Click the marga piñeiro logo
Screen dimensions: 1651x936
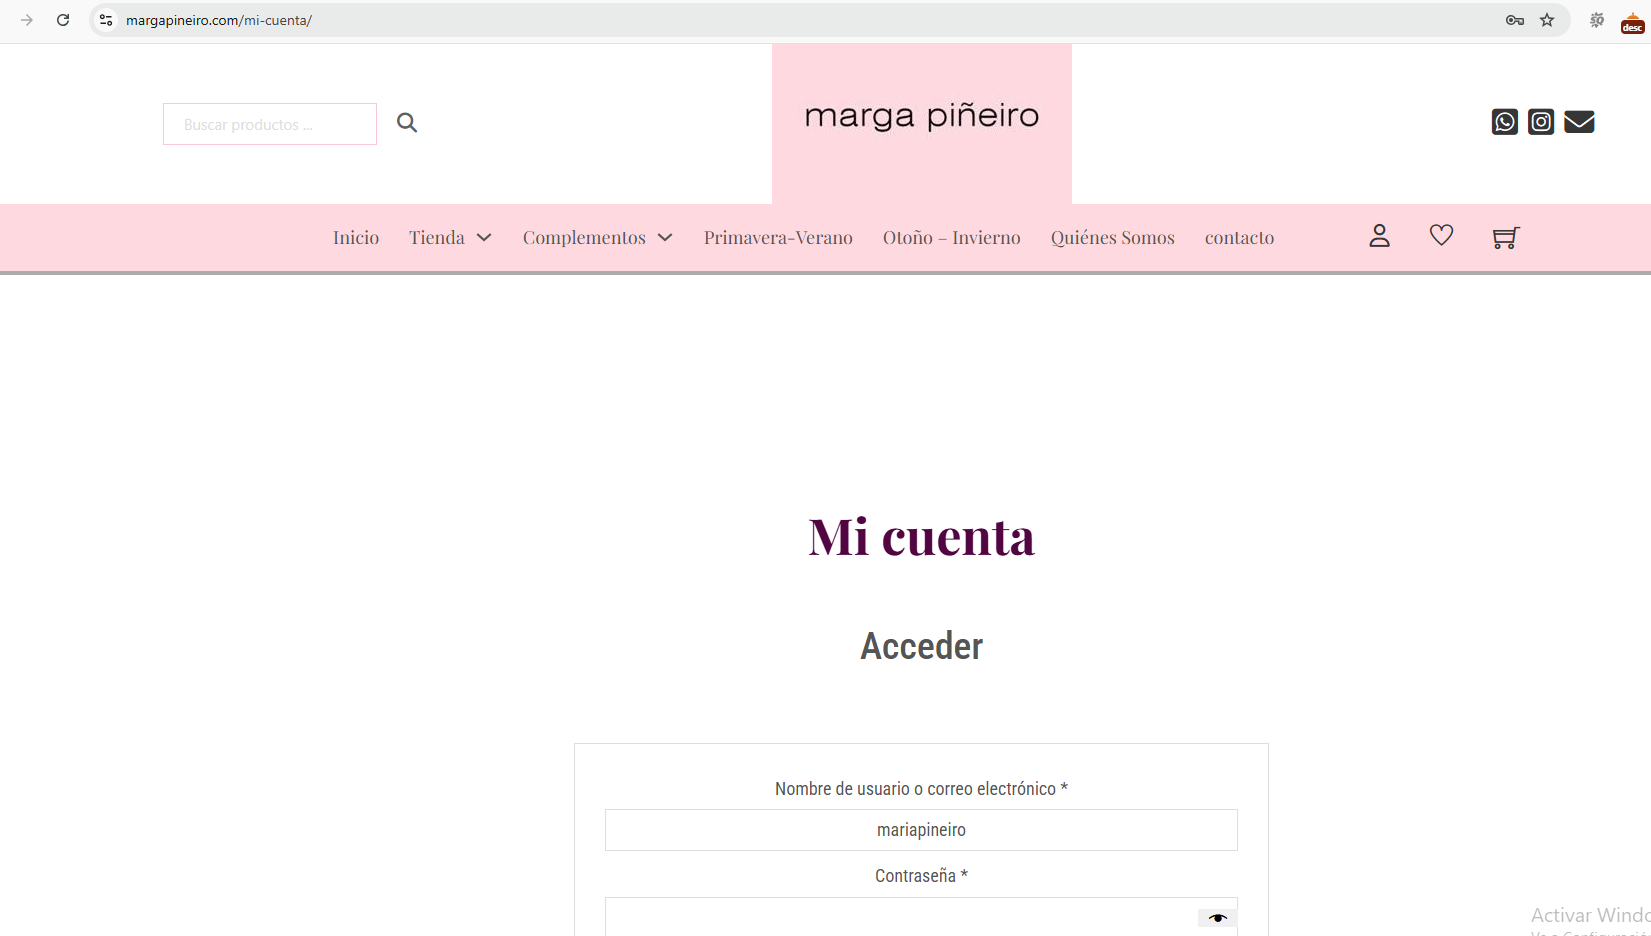[921, 117]
